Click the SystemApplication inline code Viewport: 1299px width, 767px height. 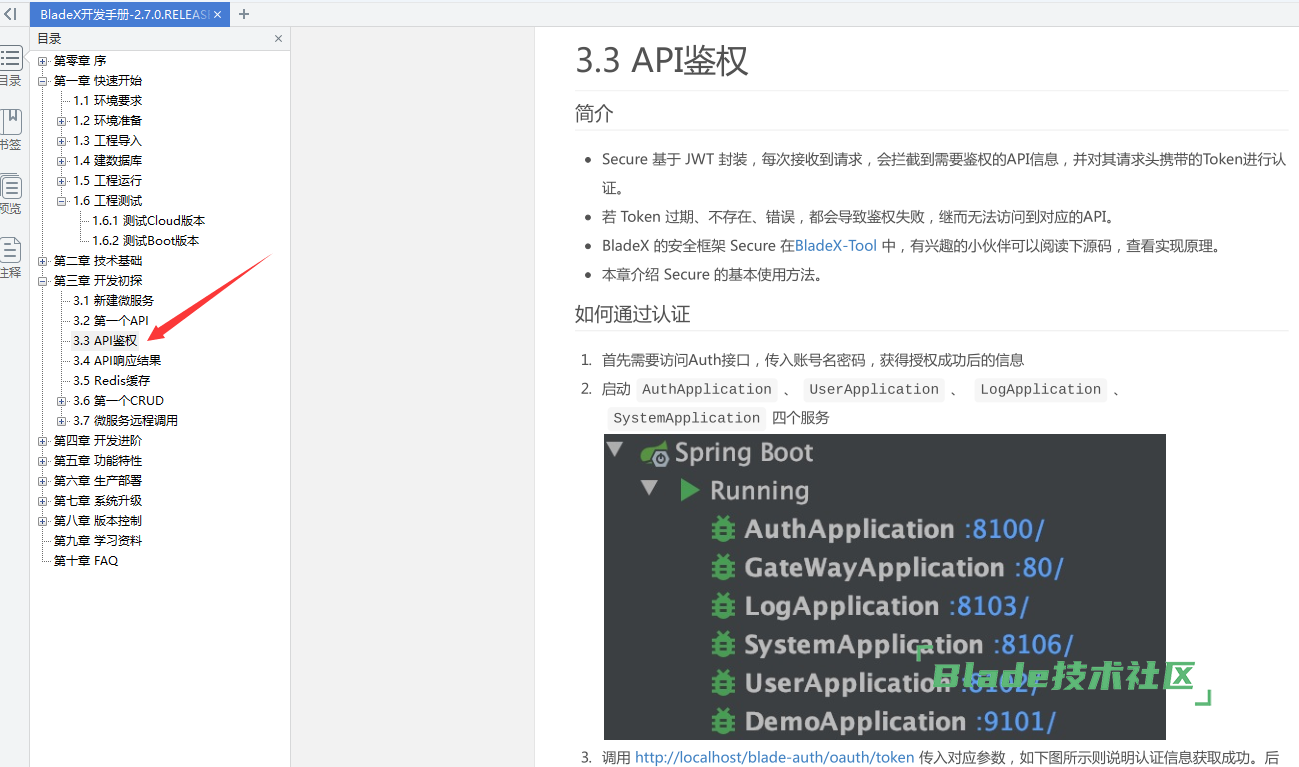(x=687, y=418)
